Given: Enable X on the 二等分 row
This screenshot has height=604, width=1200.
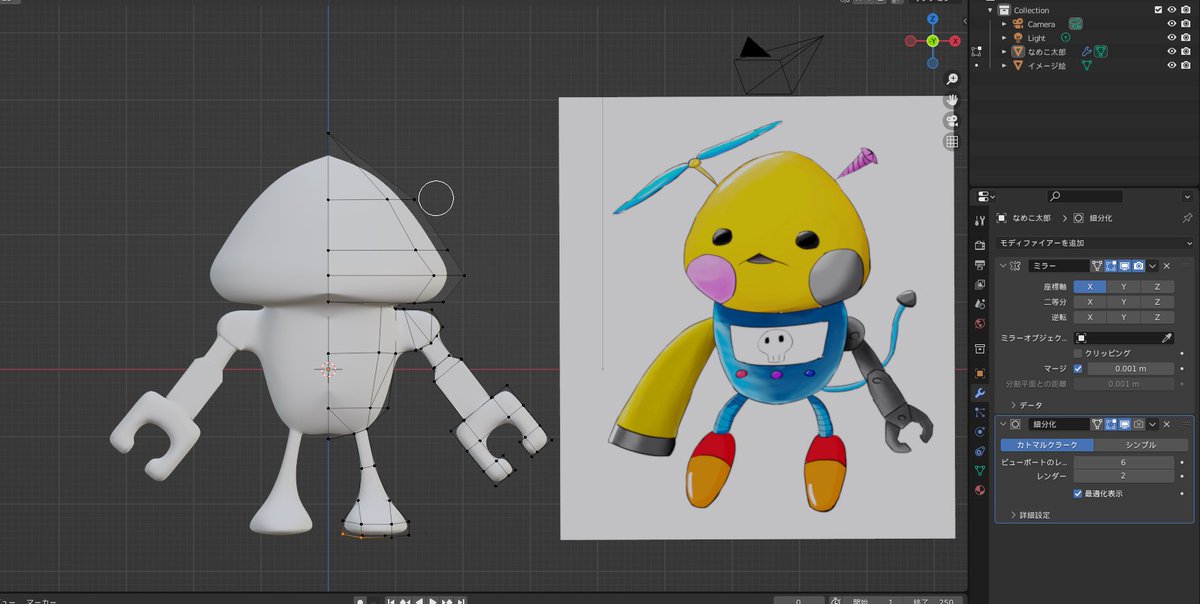Looking at the screenshot, I should pos(1090,302).
